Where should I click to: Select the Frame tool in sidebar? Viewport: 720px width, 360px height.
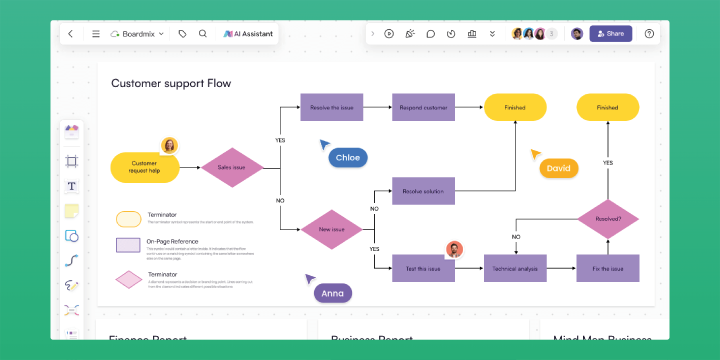click(71, 161)
